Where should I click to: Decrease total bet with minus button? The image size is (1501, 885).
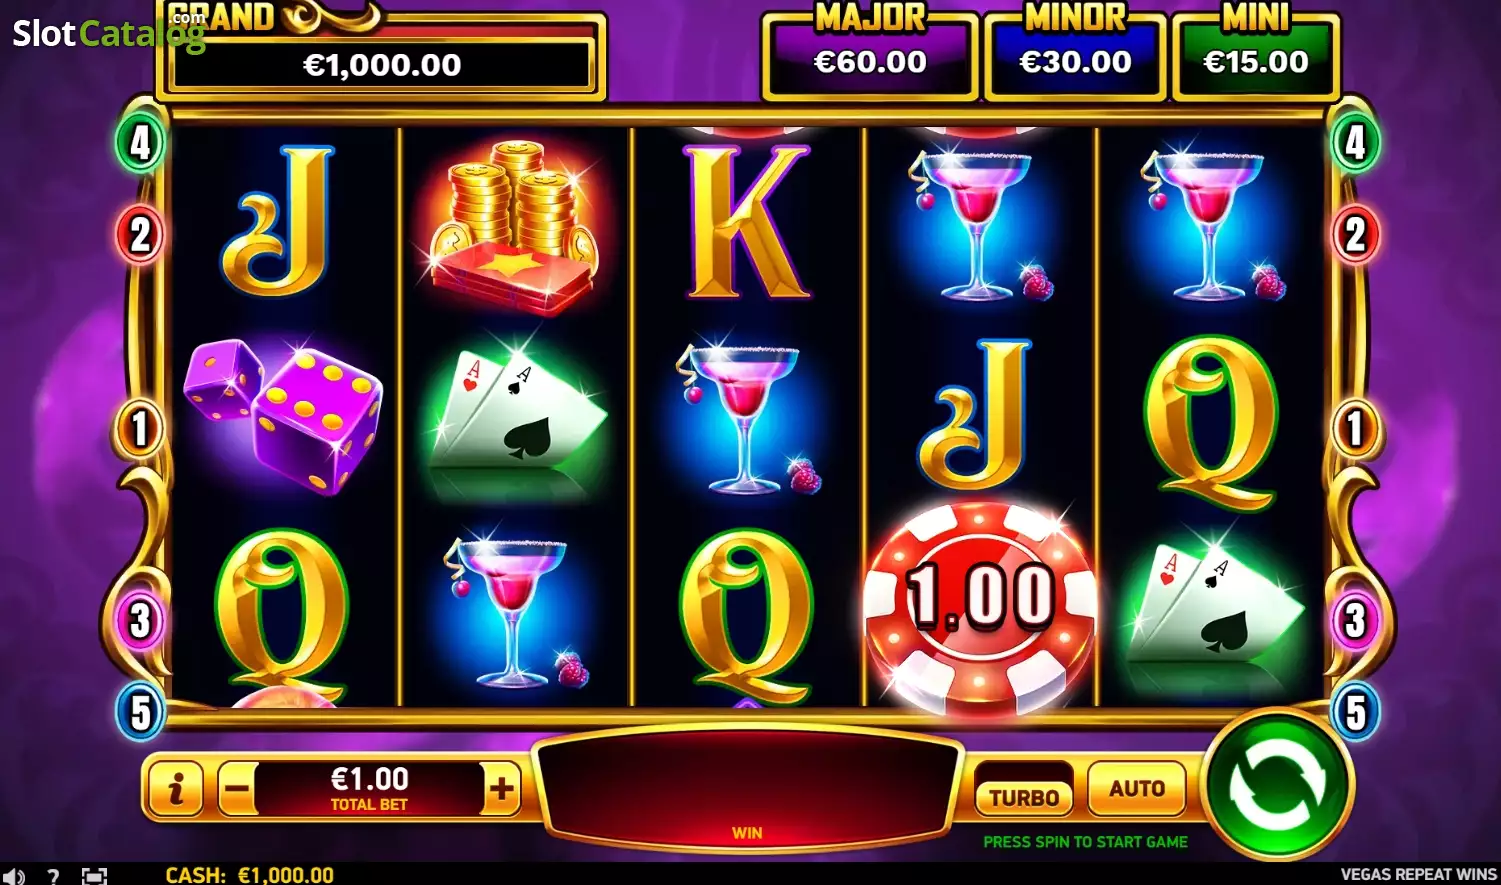(x=237, y=790)
